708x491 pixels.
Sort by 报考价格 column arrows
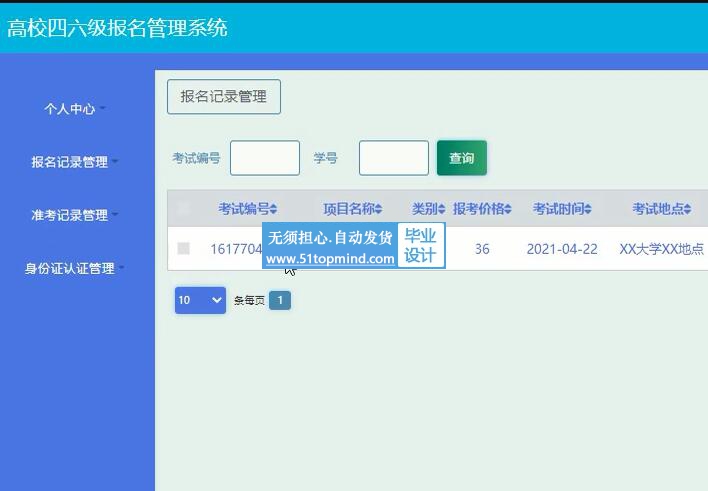click(x=508, y=209)
